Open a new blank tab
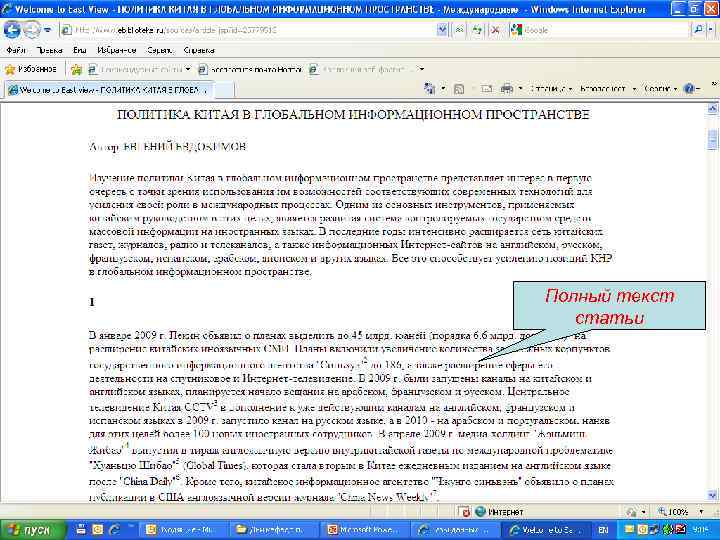The height and width of the screenshot is (540, 720). pyautogui.click(x=224, y=90)
